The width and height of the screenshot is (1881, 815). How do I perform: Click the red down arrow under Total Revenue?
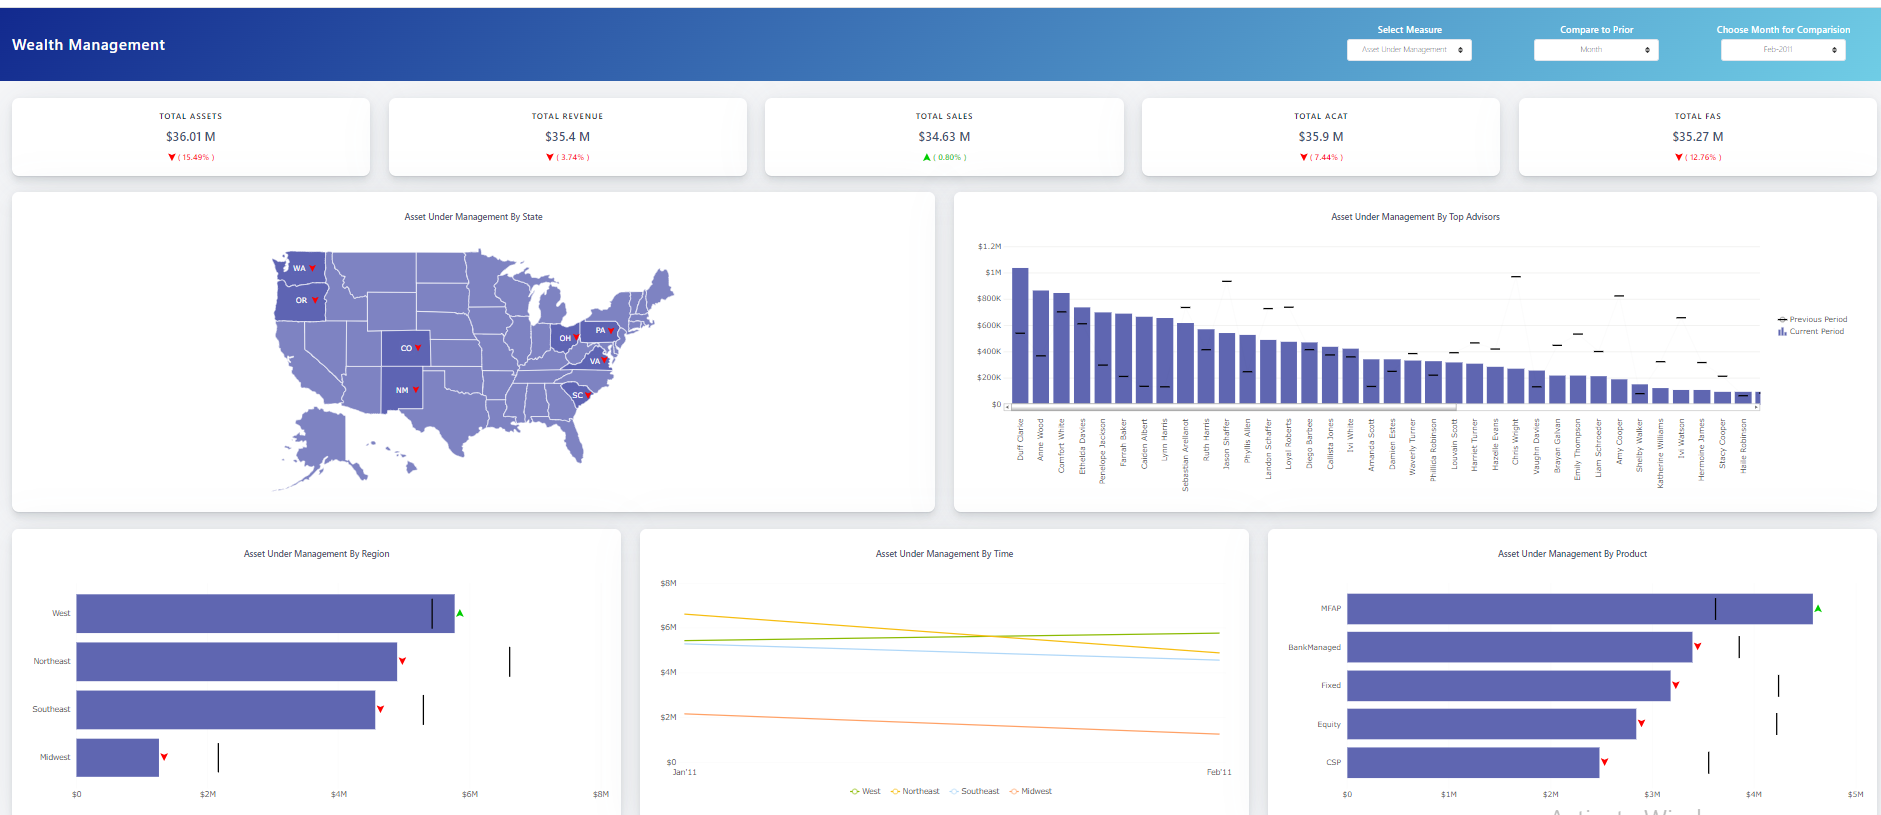[x=550, y=158]
